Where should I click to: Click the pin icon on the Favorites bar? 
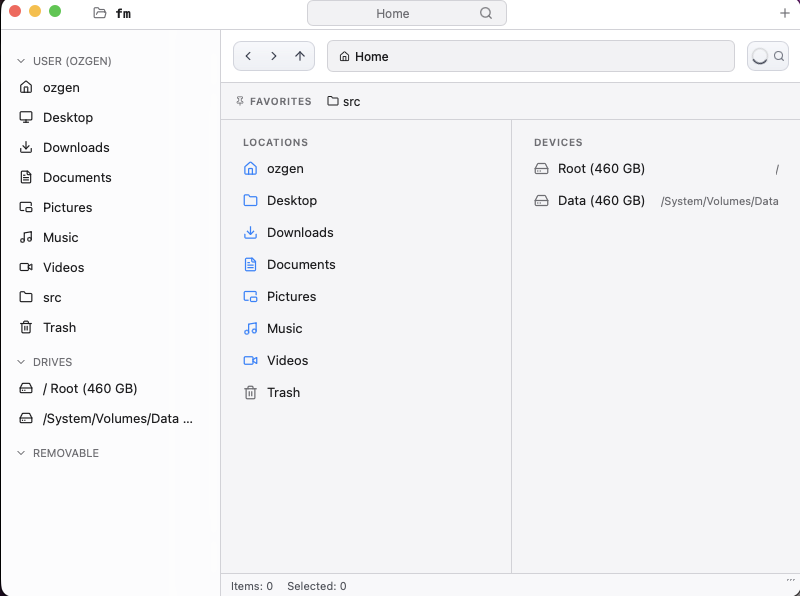(239, 101)
